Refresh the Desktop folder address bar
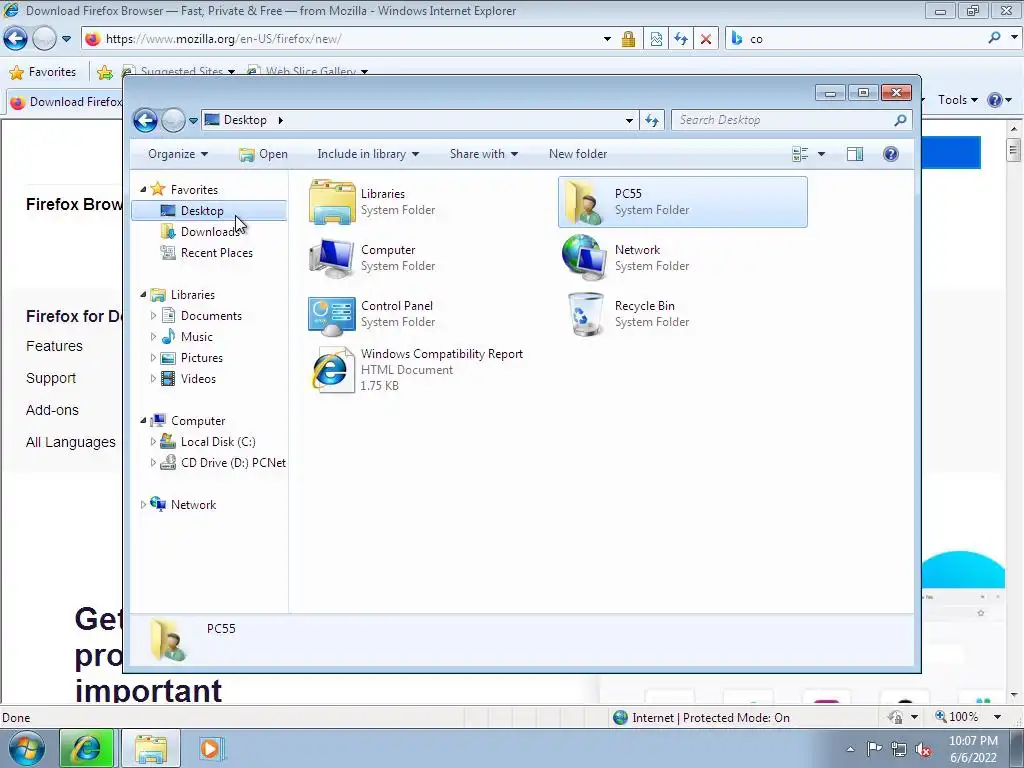Screen dimensions: 1024x768 tap(652, 120)
